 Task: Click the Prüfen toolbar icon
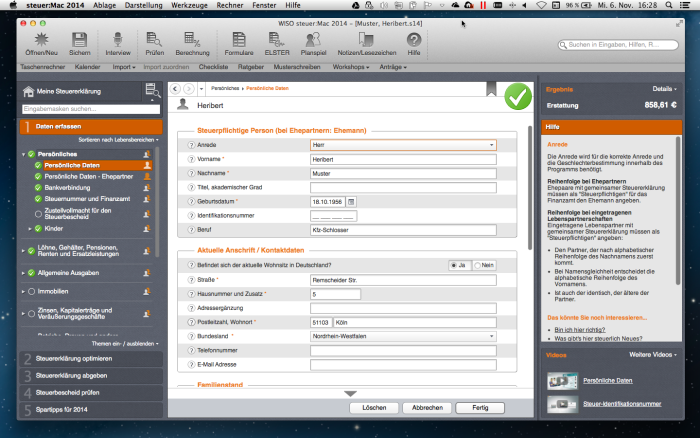(x=155, y=39)
